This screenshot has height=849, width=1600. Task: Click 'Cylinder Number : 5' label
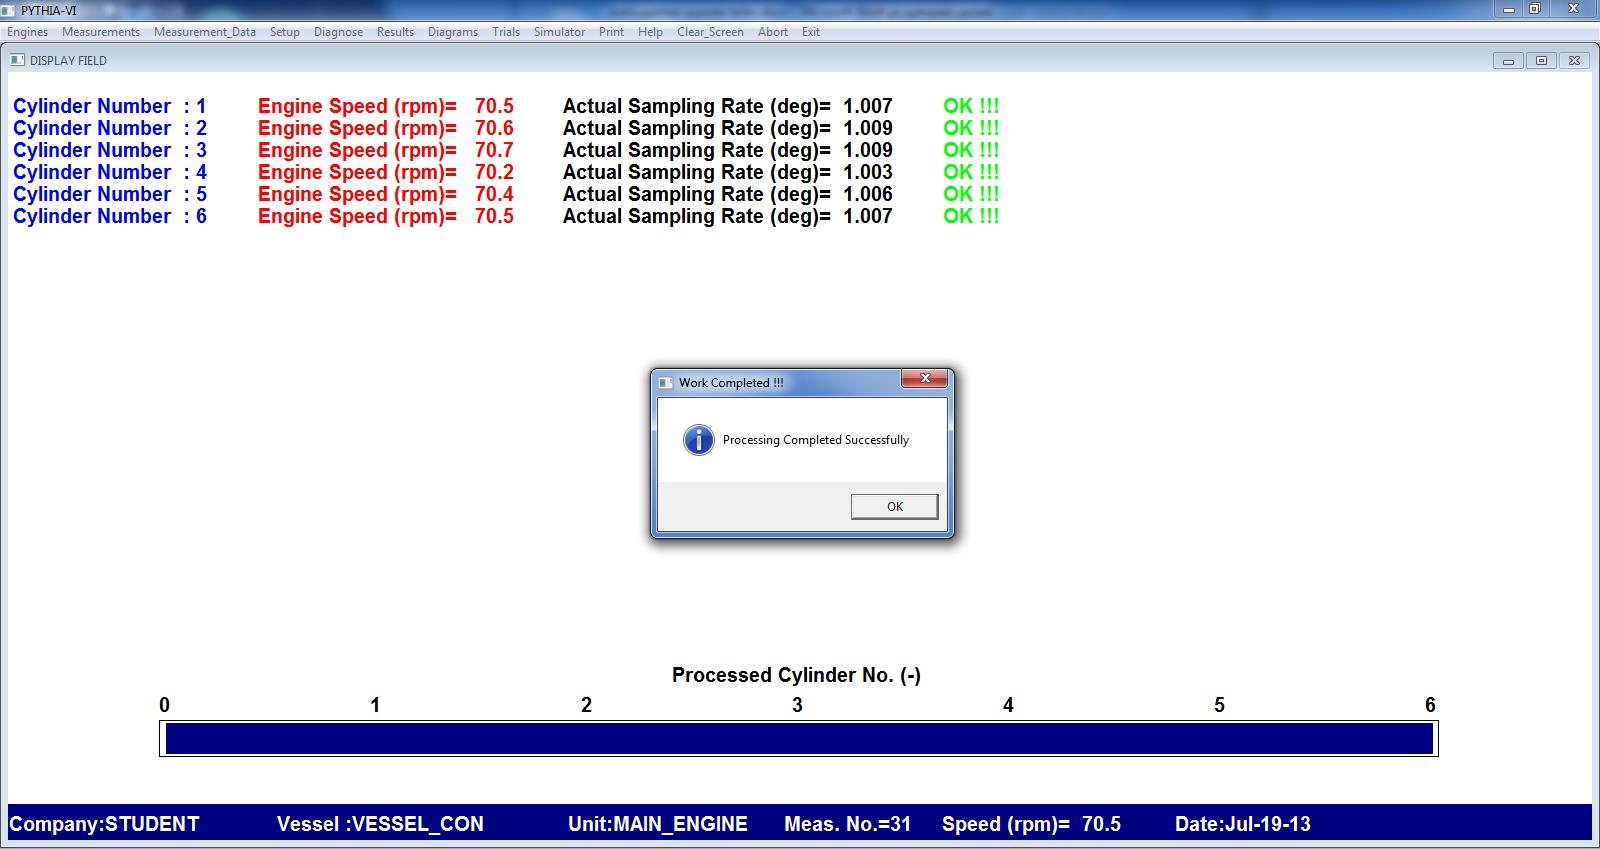pos(110,194)
